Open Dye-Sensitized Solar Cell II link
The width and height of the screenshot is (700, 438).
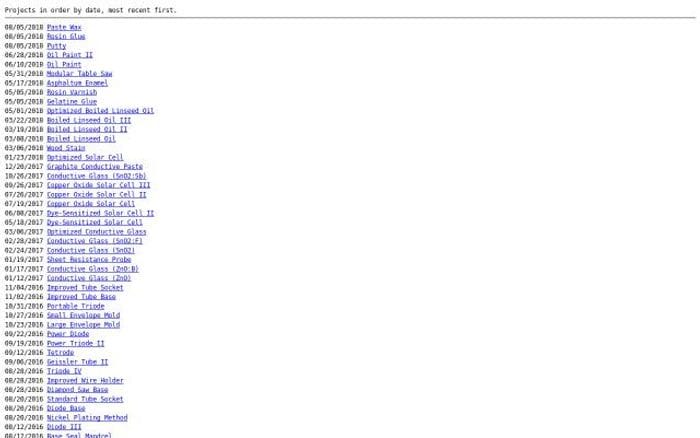click(x=100, y=213)
